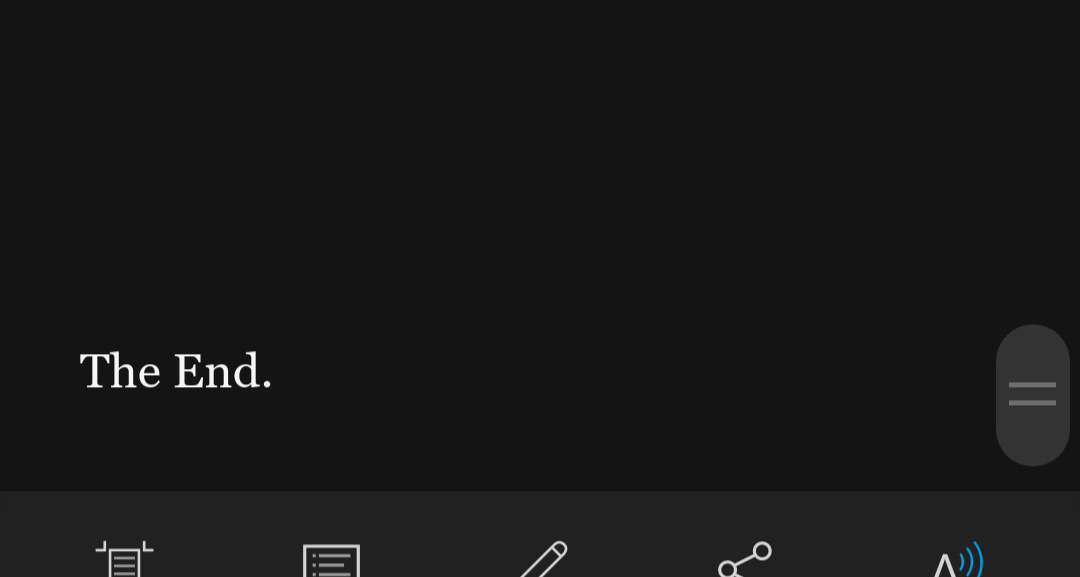This screenshot has height=577, width=1080.
Task: Select the page-with-corner-marks view icon
Action: [124, 559]
